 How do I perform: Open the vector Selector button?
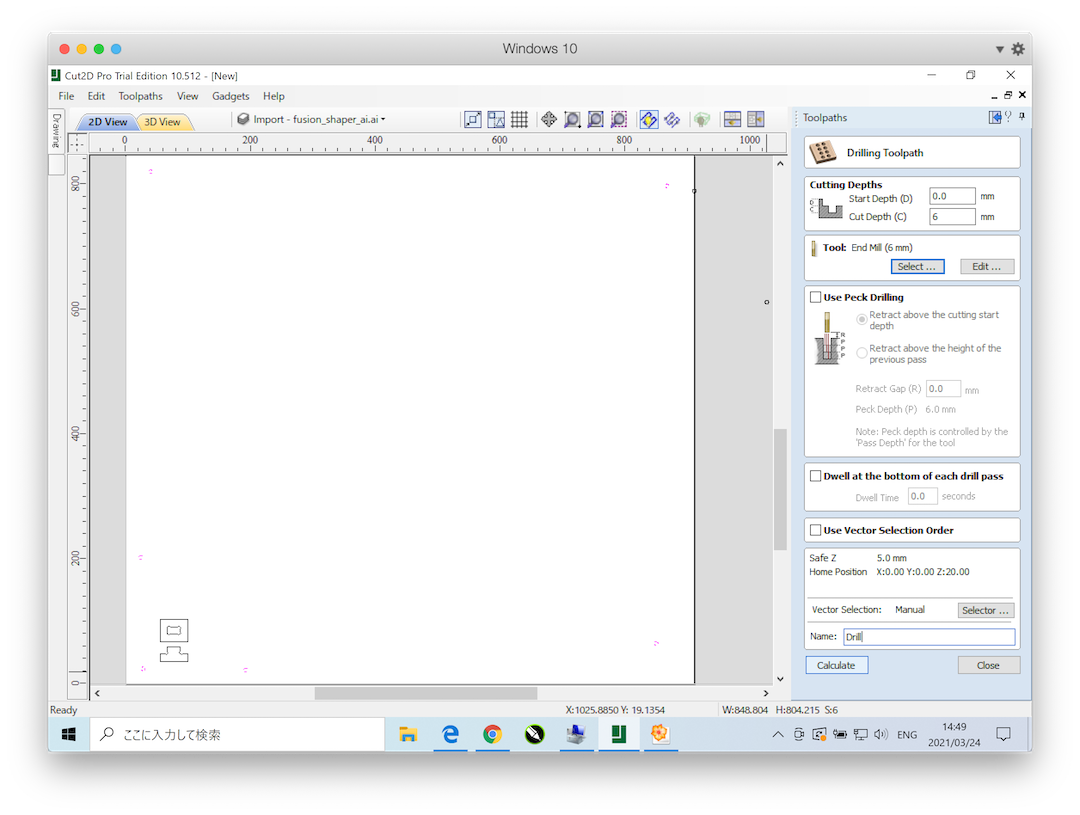986,610
